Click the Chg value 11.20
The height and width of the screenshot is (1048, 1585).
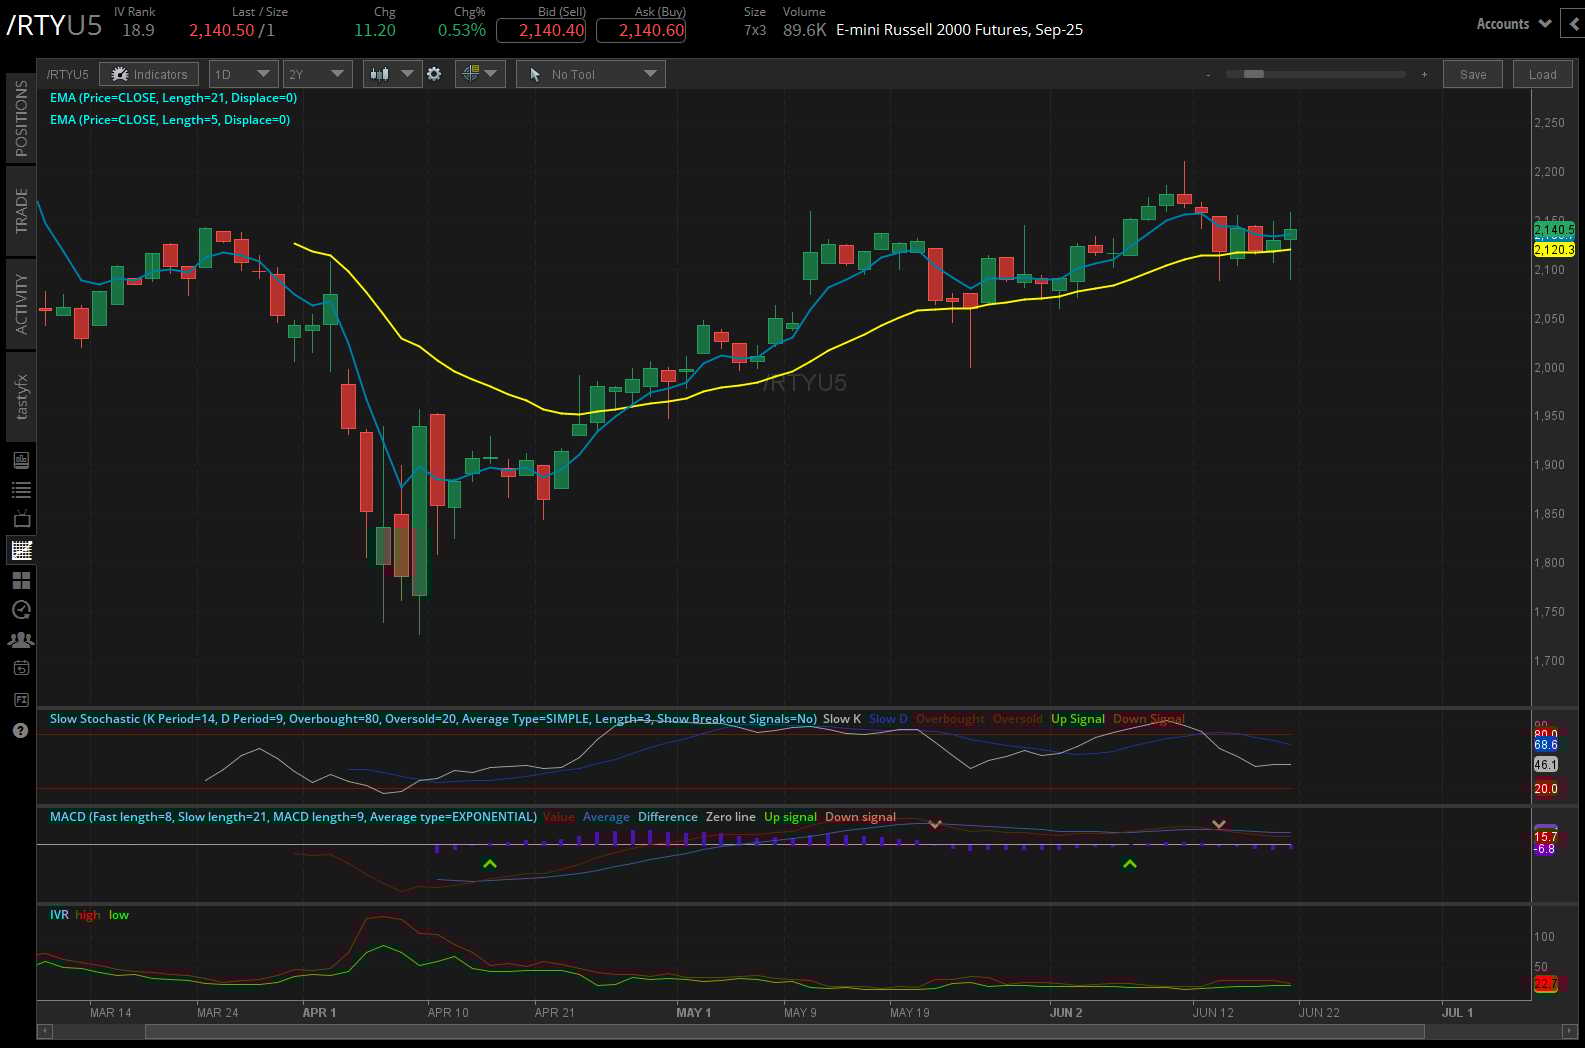point(375,30)
